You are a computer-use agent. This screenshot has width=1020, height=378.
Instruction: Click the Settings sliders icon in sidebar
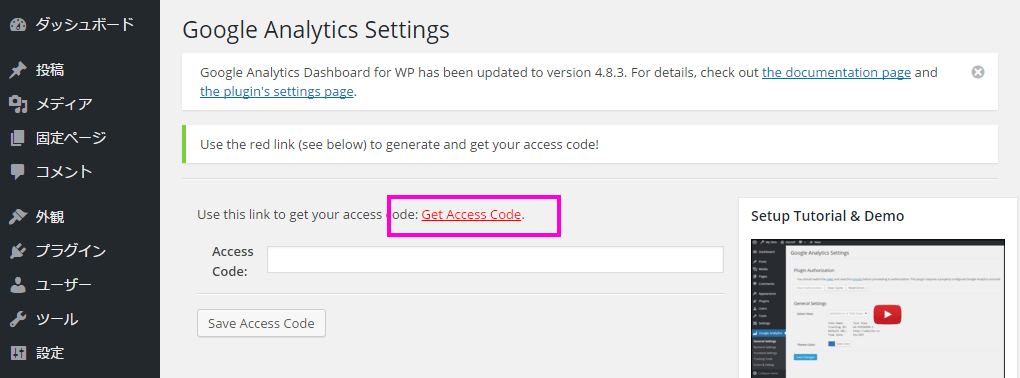tap(18, 353)
